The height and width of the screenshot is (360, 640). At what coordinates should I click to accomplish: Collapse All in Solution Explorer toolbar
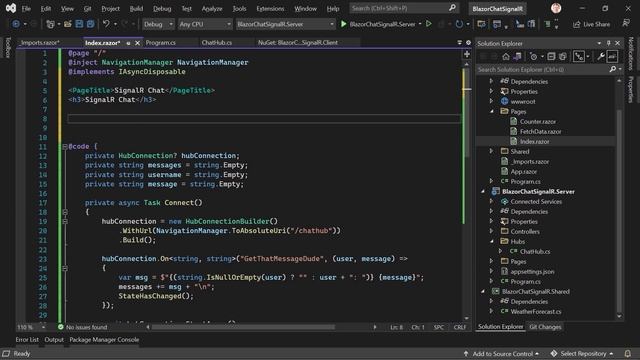(551, 57)
